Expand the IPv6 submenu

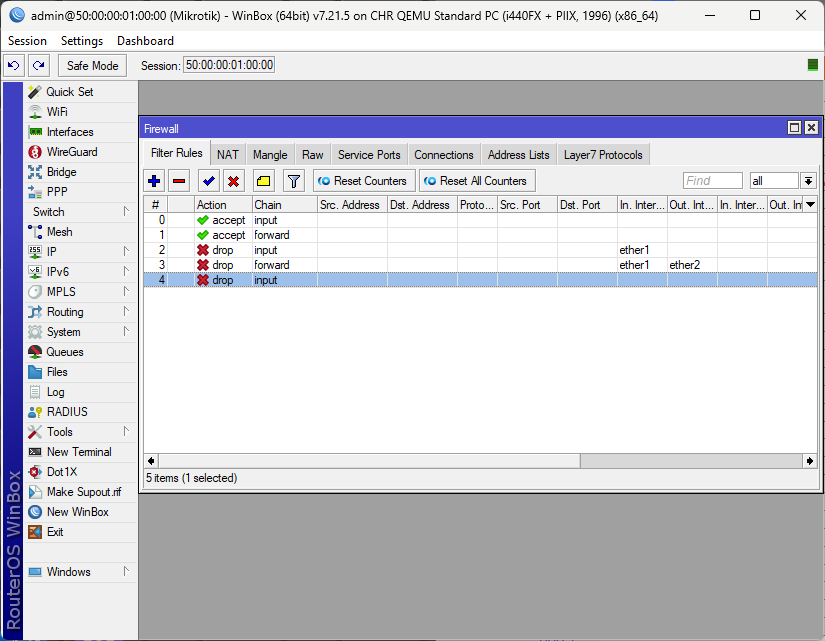81,272
